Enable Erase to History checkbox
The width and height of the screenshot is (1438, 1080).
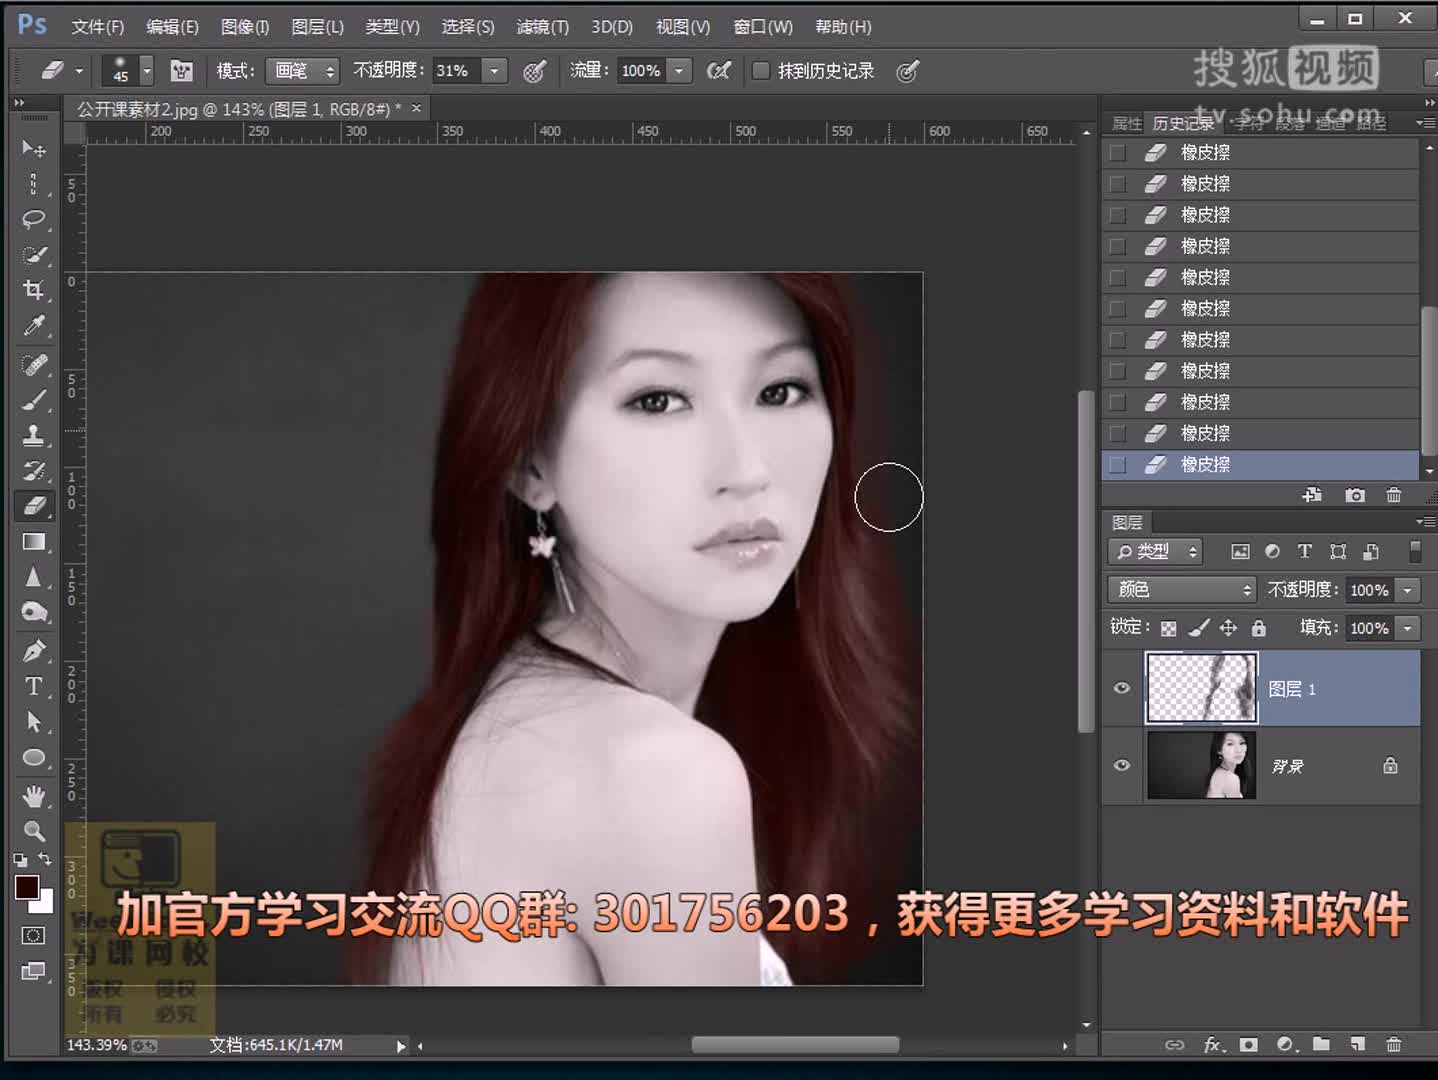tap(761, 71)
